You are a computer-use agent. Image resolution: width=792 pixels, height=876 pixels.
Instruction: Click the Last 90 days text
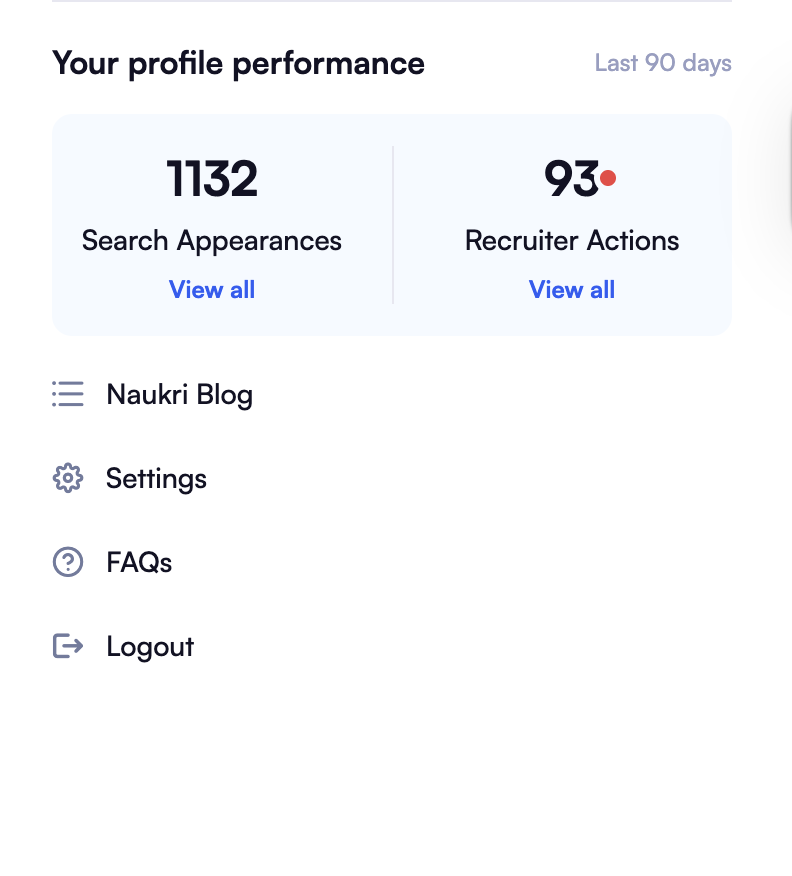tap(663, 63)
